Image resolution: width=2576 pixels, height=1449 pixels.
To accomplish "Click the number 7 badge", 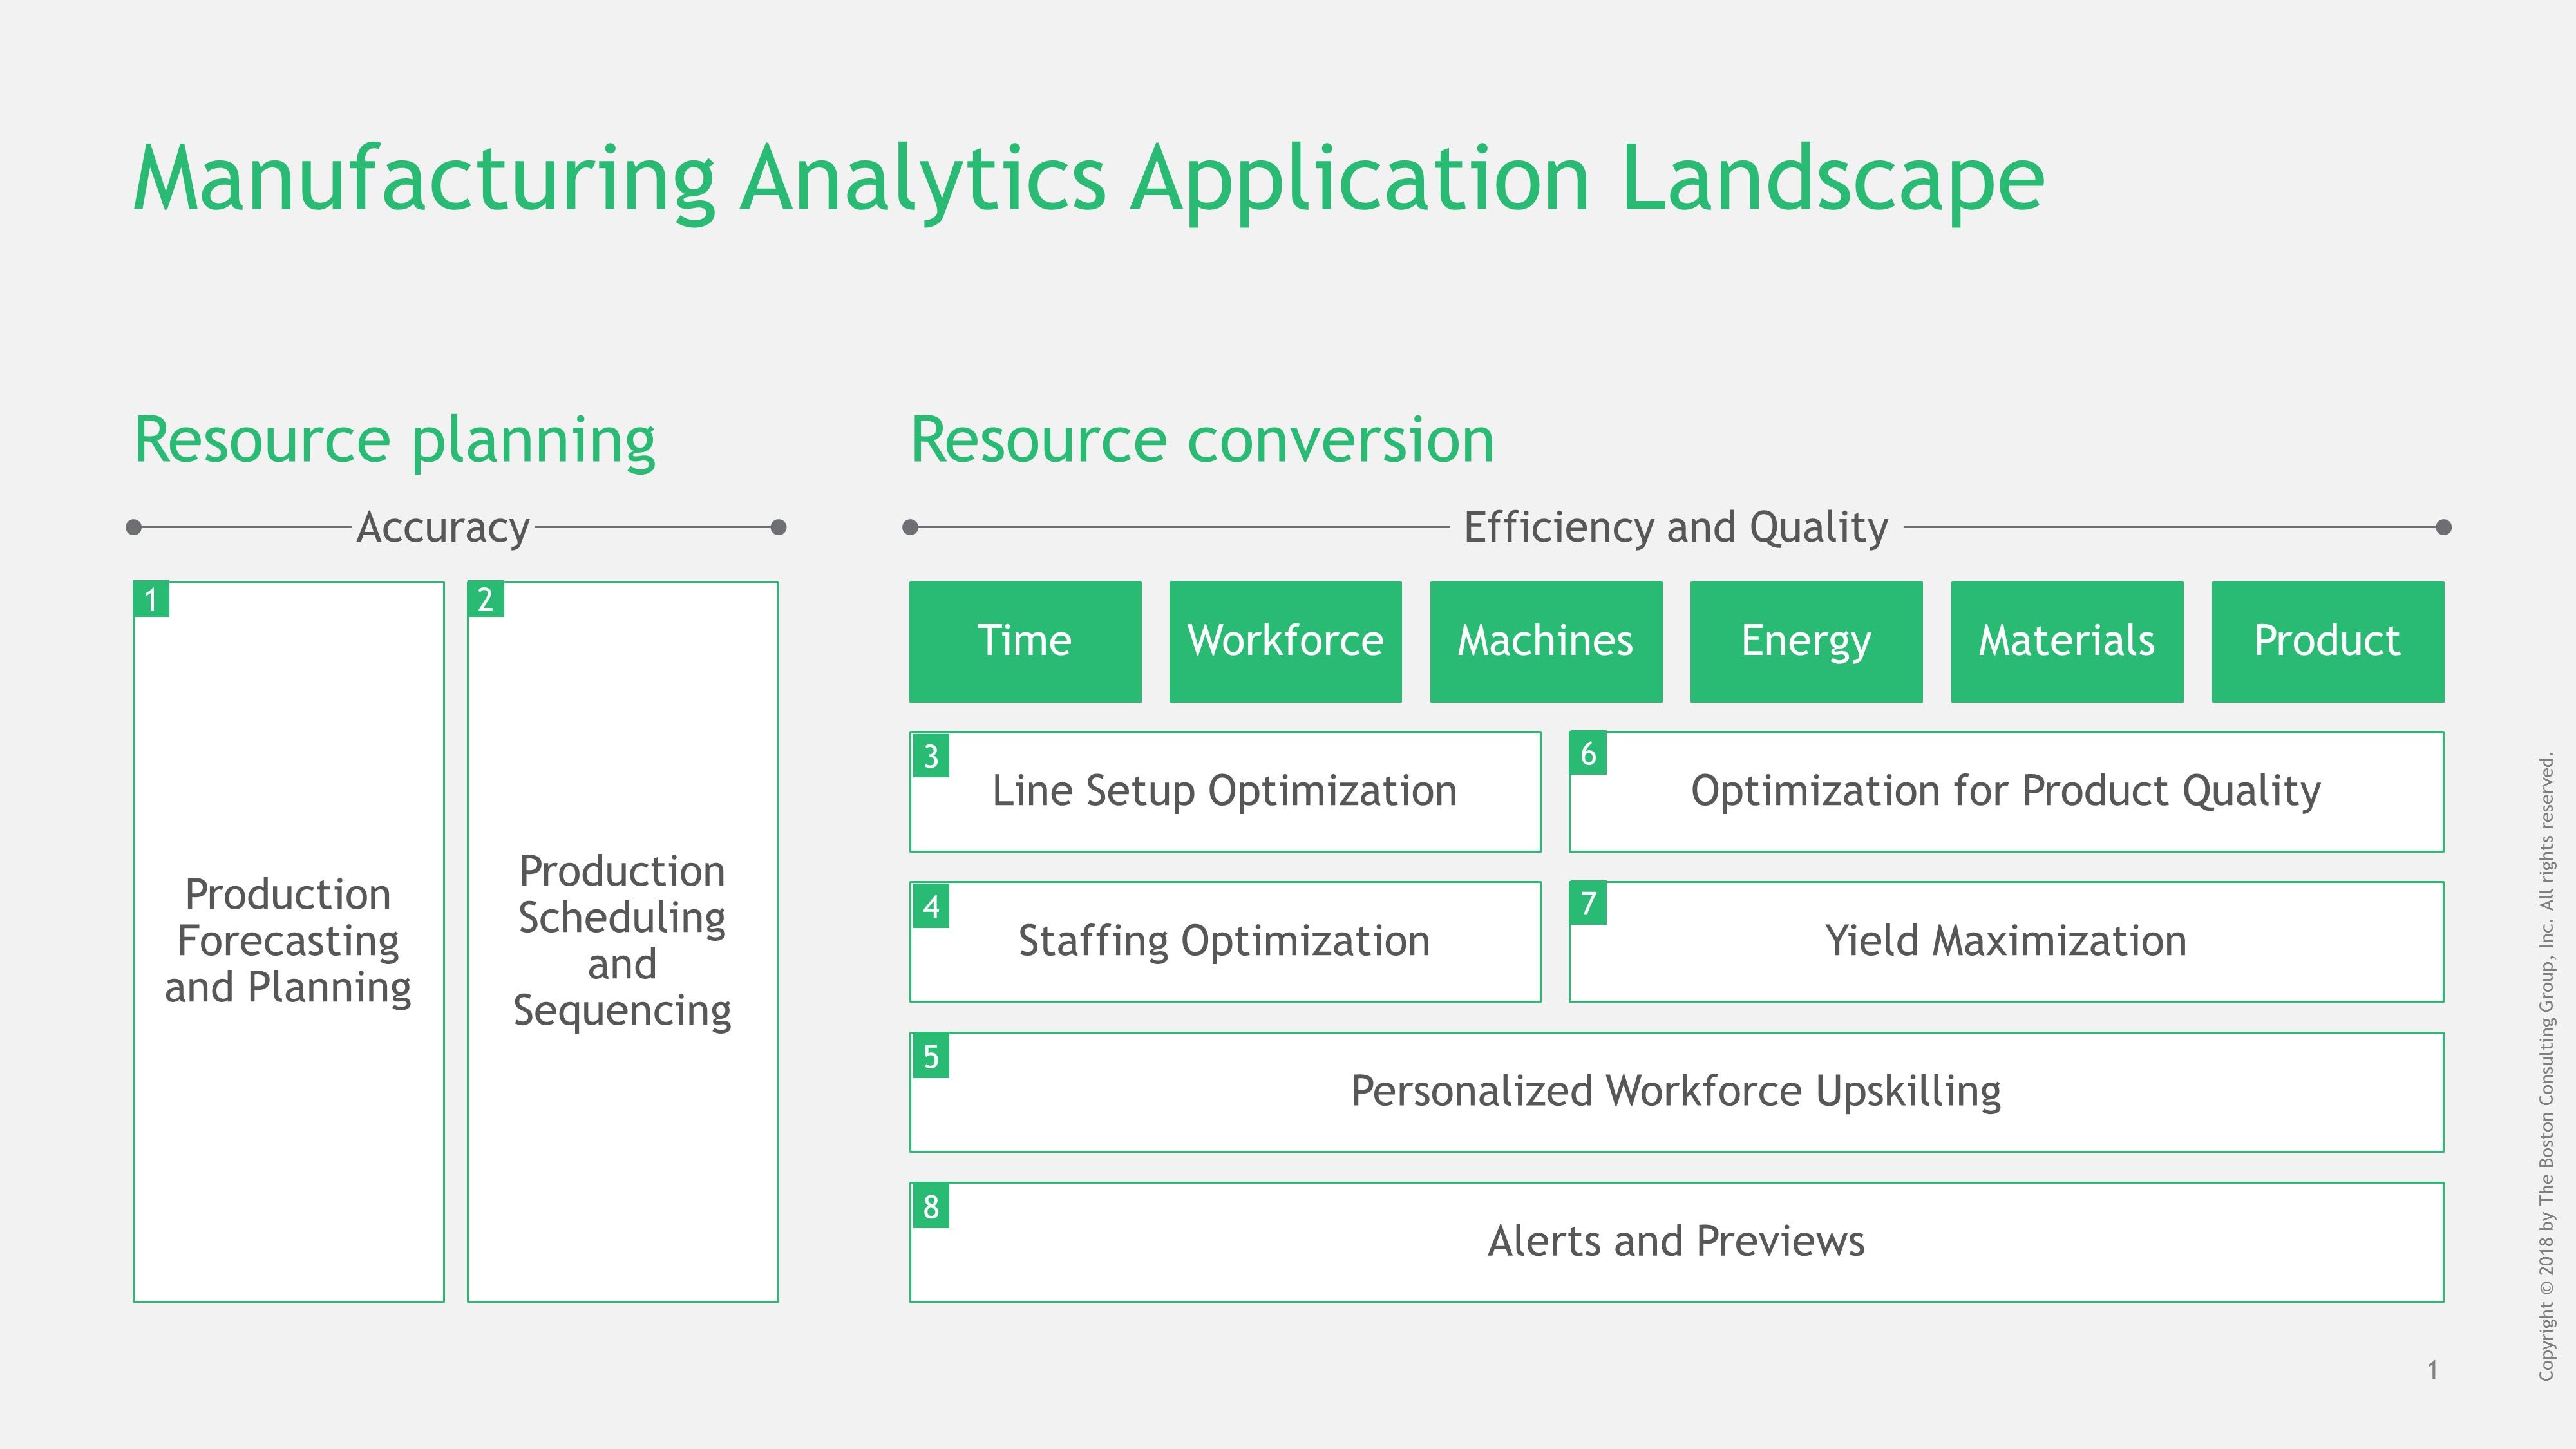I will tap(1588, 903).
